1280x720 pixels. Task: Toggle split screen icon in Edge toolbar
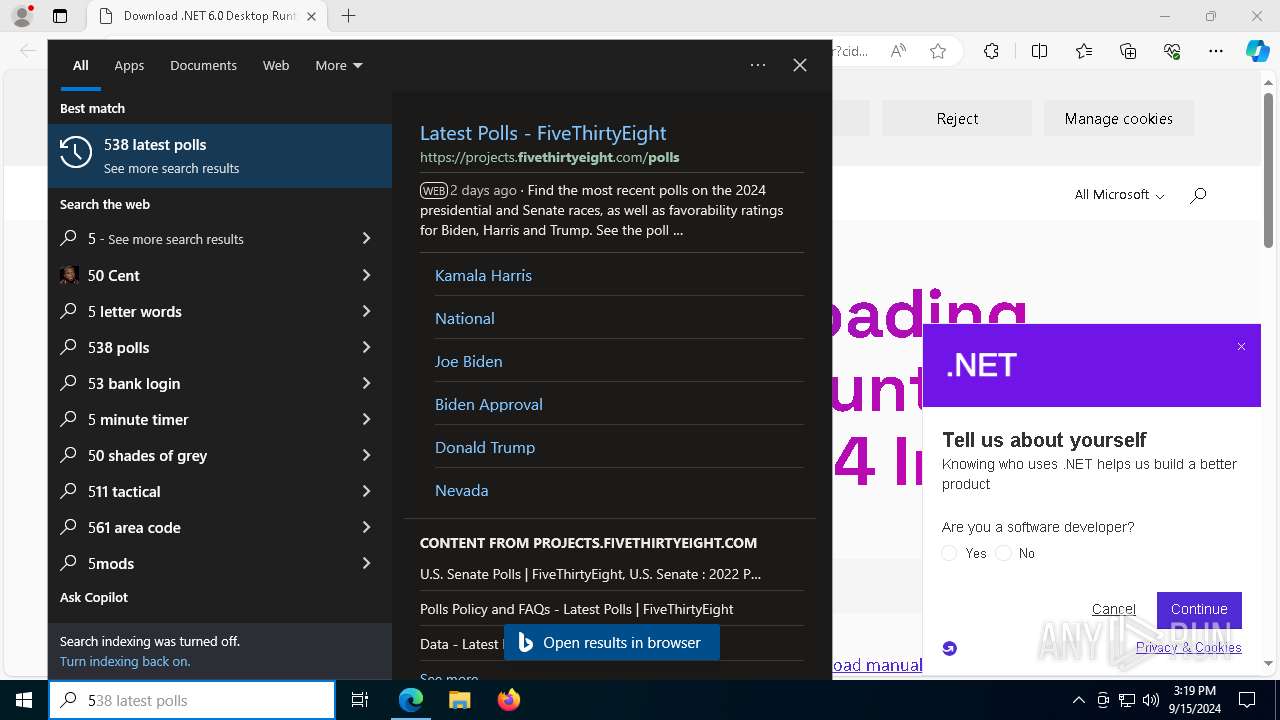tap(1039, 51)
